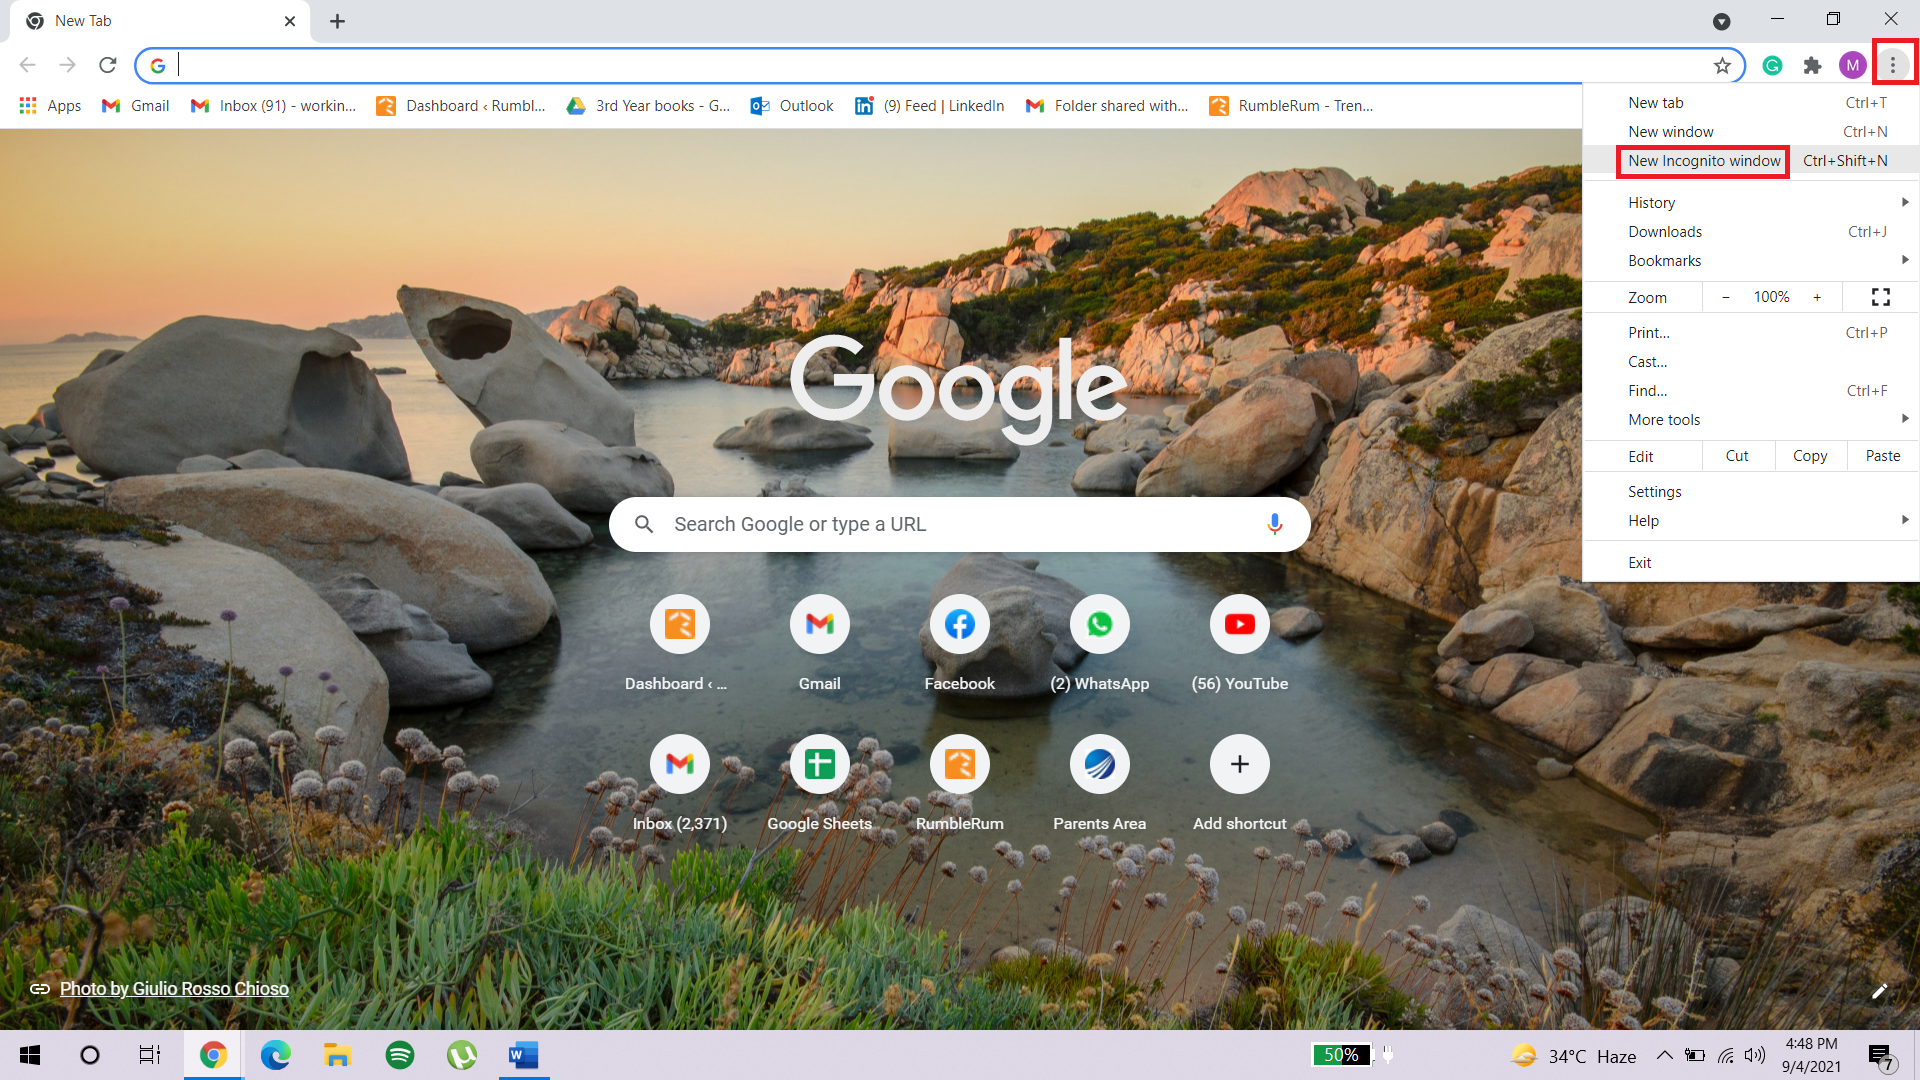Viewport: 1920px width, 1080px height.
Task: Open Gmail bookmark in bookmarks bar
Action: click(136, 106)
